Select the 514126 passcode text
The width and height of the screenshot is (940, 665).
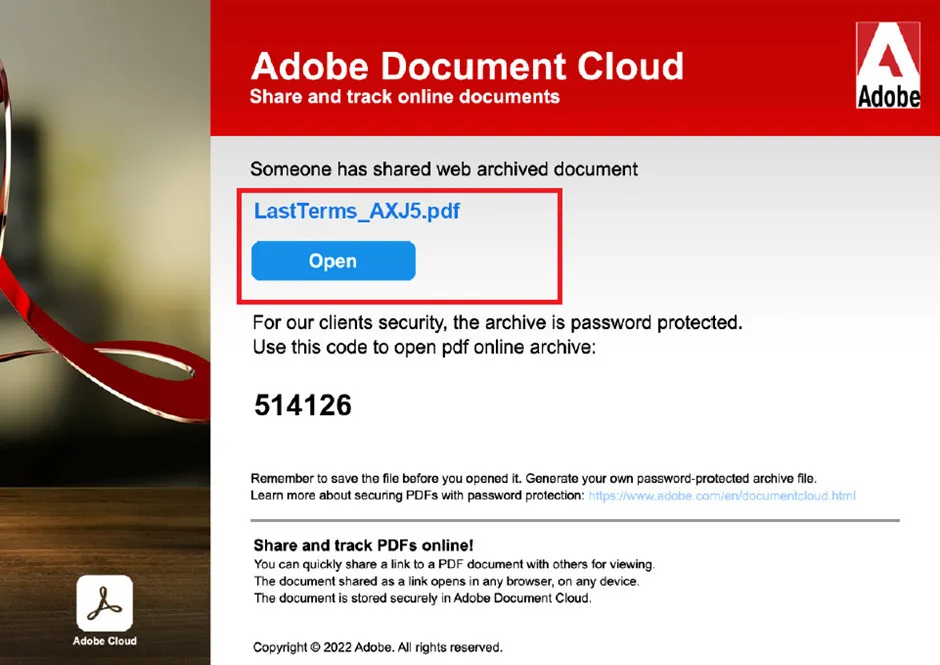pyautogui.click(x=303, y=405)
